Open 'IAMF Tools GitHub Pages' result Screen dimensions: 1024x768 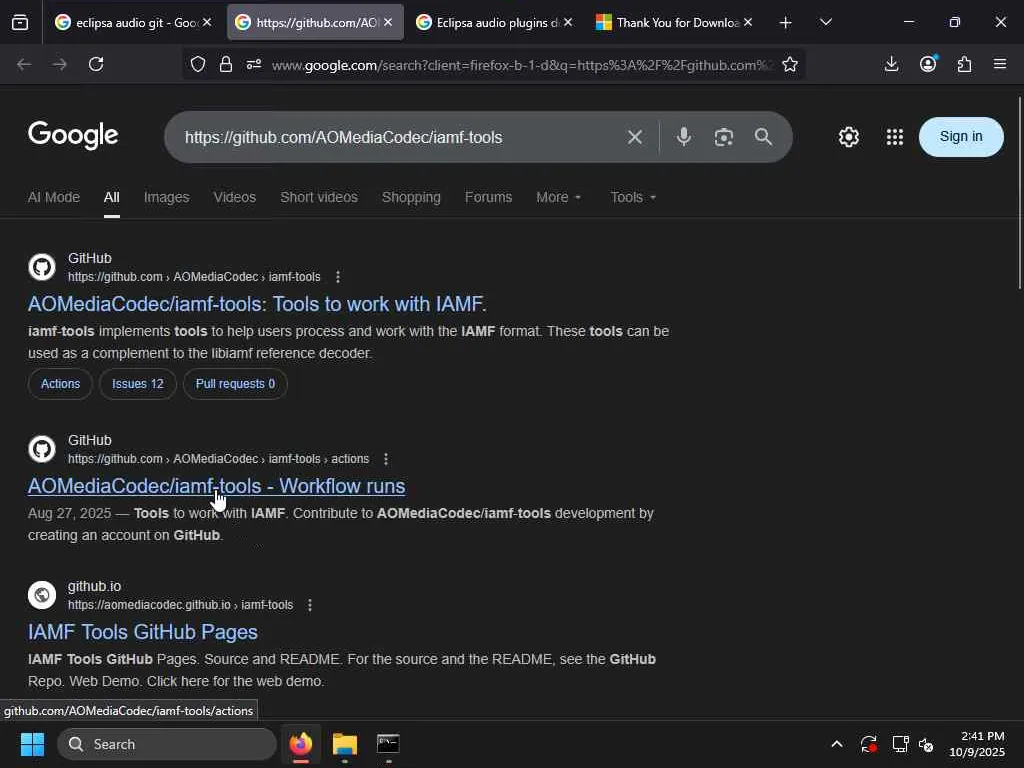click(142, 632)
